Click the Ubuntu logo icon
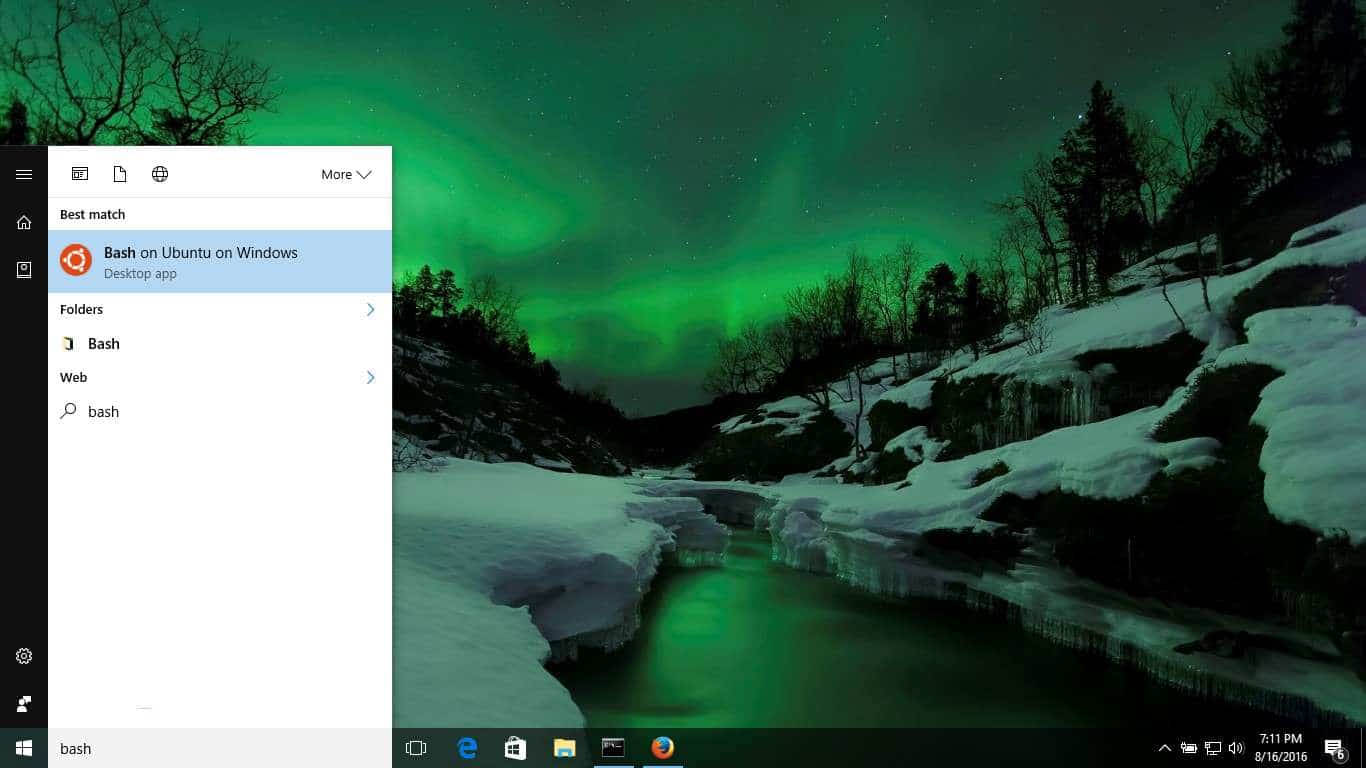Screen dimensions: 1366x768 tap(76, 261)
